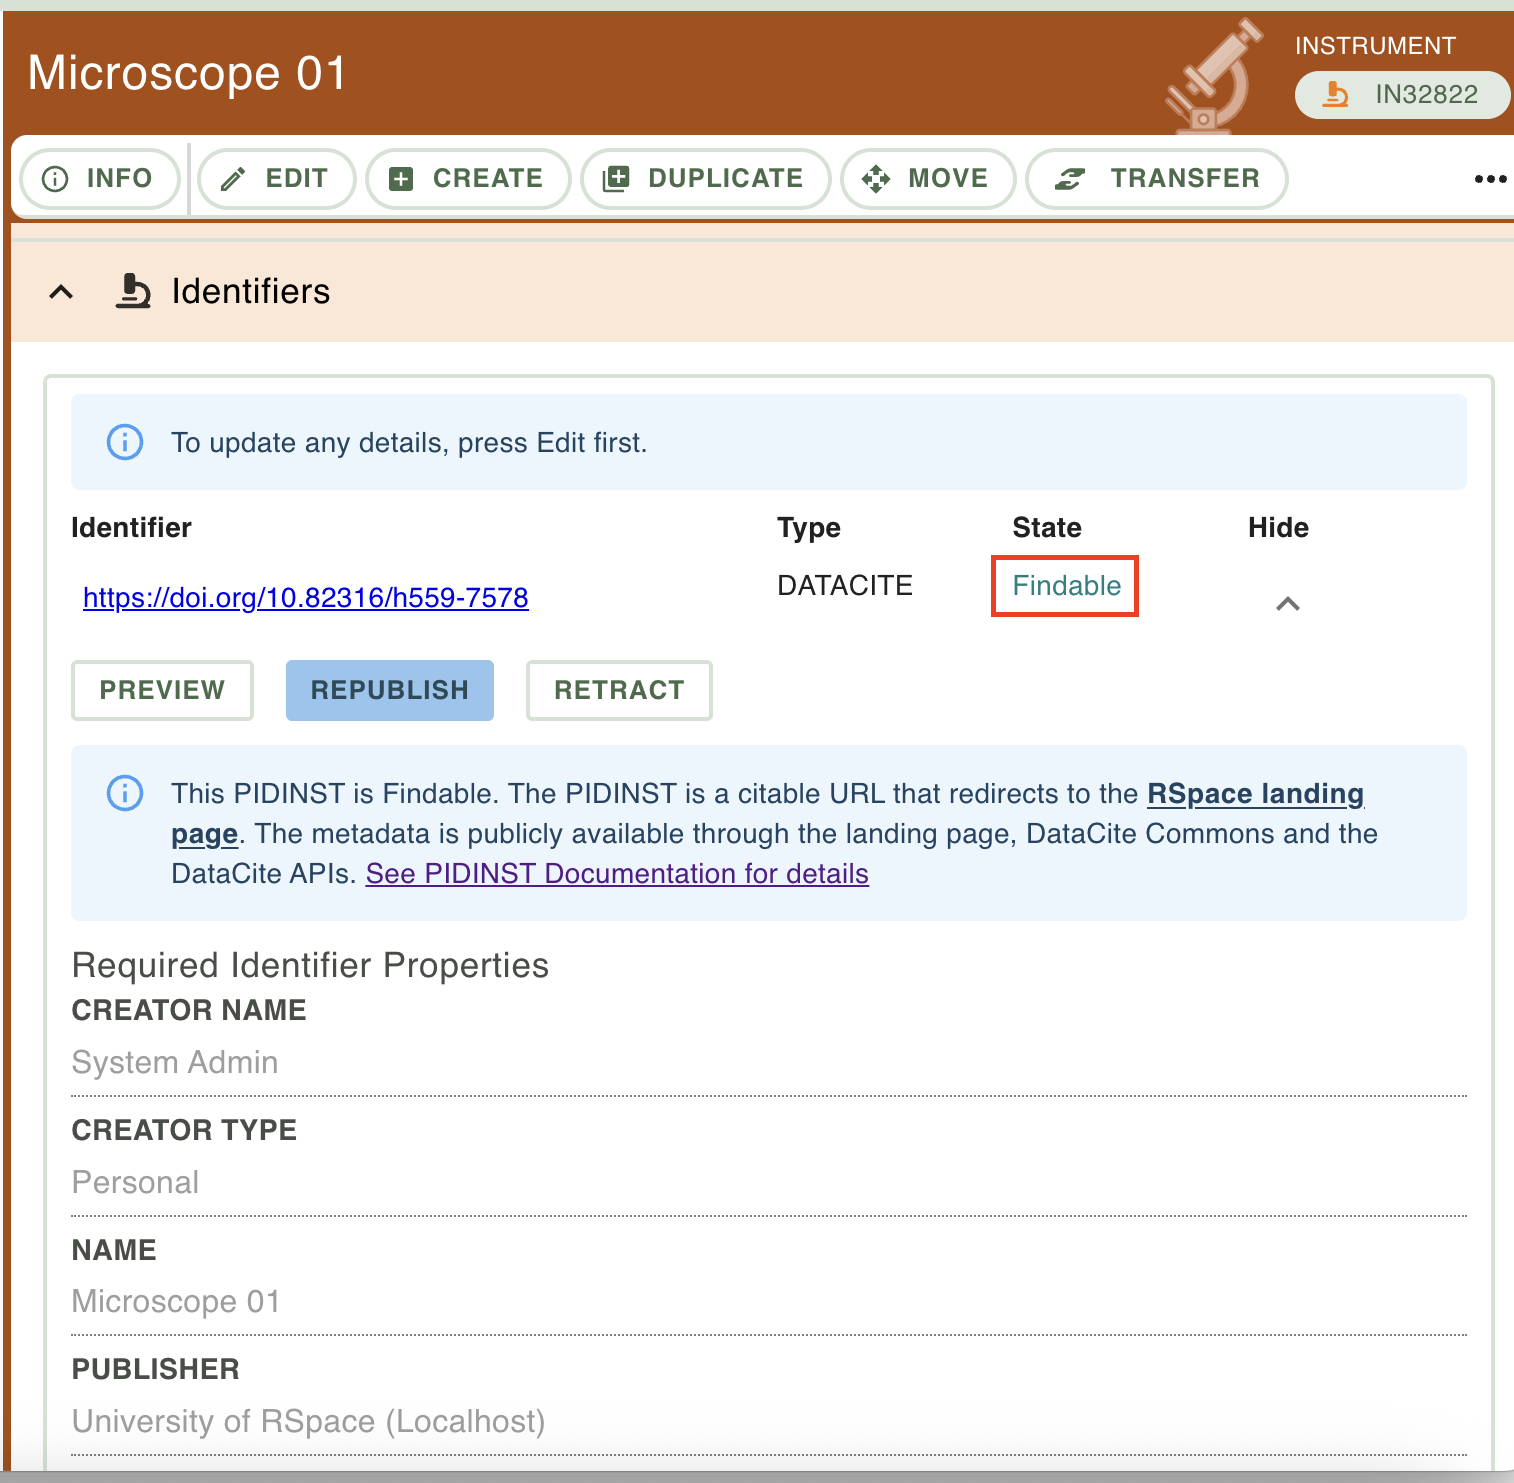Click the Identifiers section heading
1514x1483 pixels.
pyautogui.click(x=251, y=292)
